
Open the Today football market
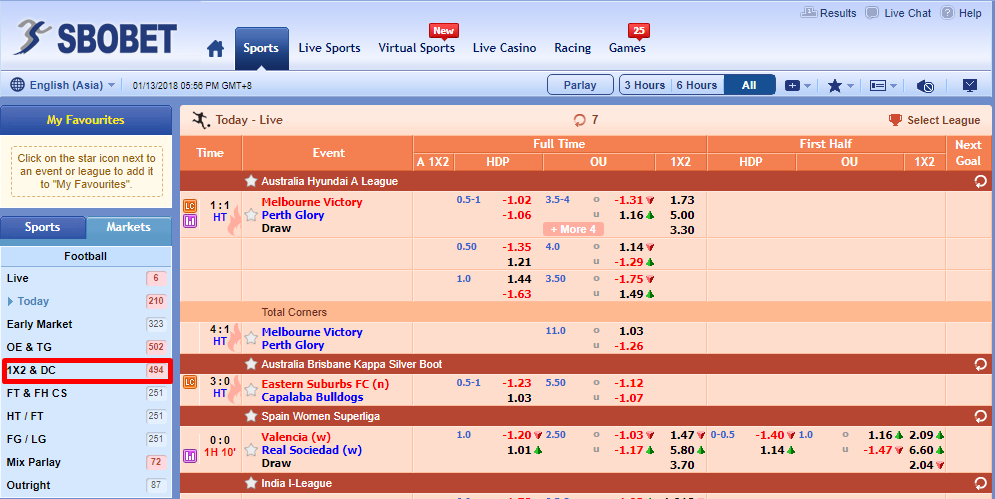[86, 302]
